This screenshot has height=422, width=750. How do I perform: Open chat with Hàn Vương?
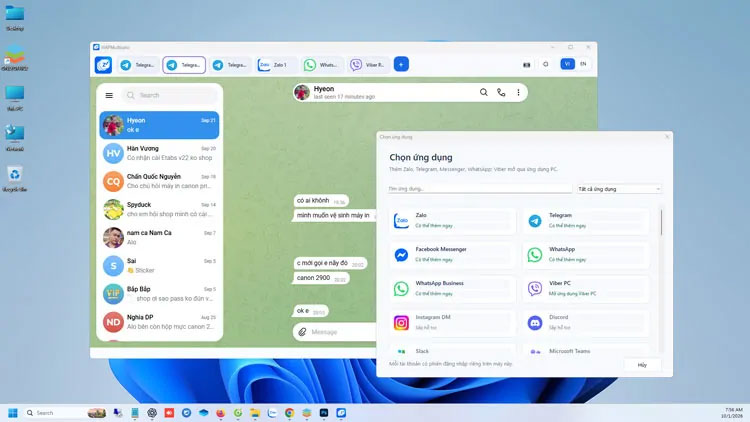click(x=159, y=153)
